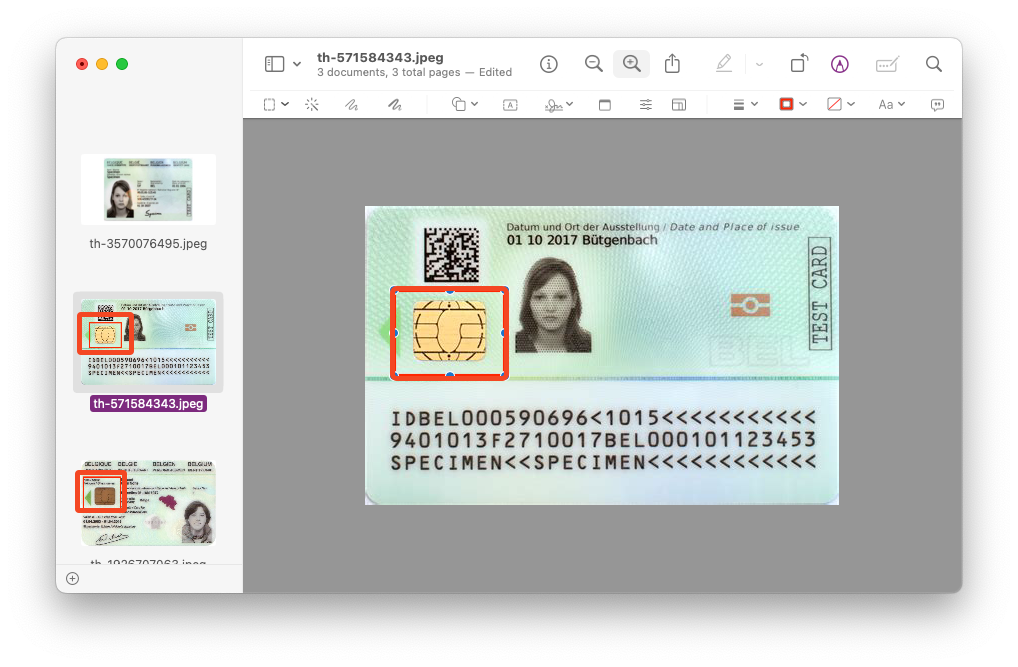
Task: Select the th-3570076495.jpeg thumbnail
Action: tap(149, 189)
